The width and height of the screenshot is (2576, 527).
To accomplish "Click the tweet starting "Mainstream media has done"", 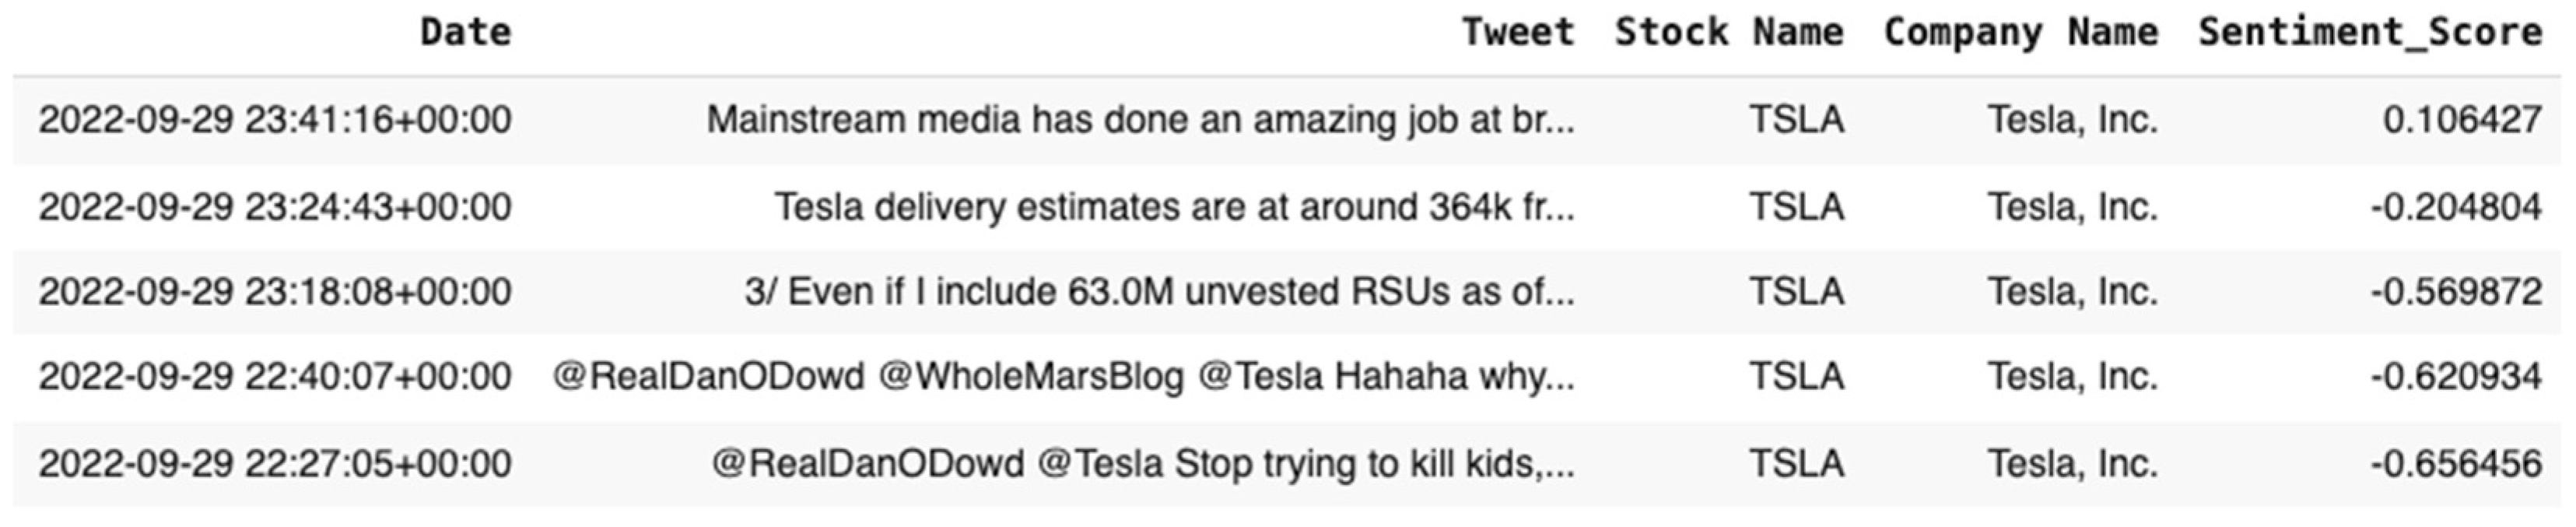I will click(x=1140, y=120).
